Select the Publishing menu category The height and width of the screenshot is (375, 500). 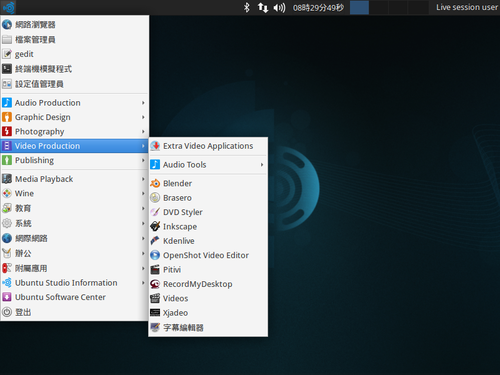(x=74, y=160)
